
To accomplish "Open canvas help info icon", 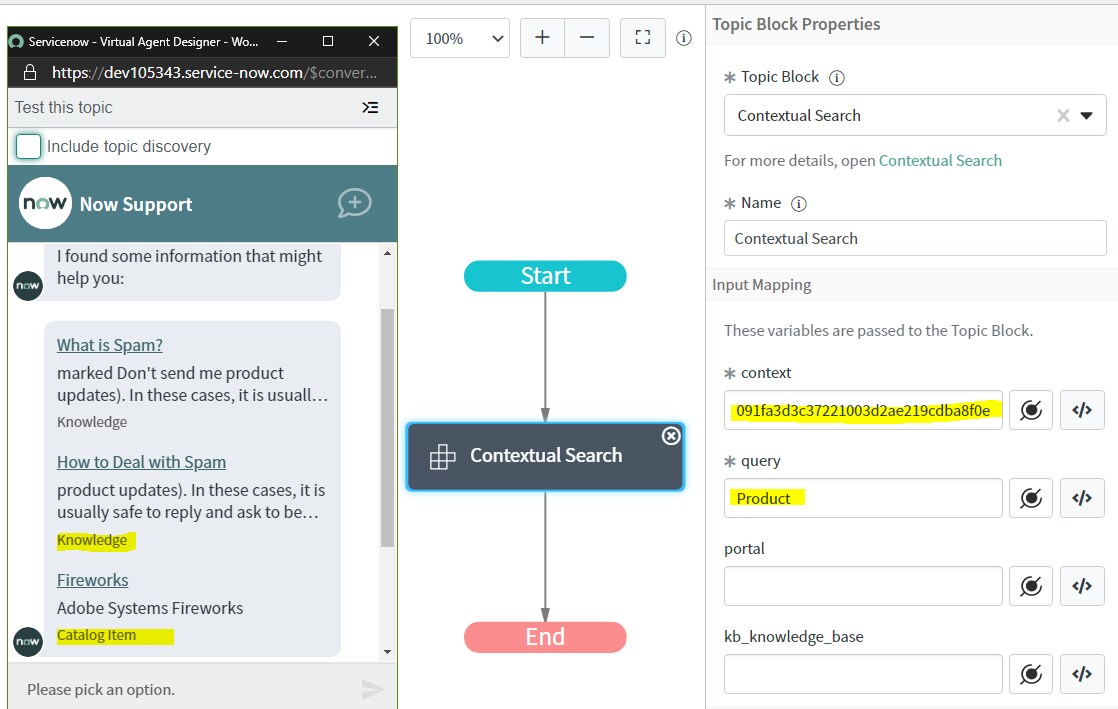I will (x=684, y=38).
